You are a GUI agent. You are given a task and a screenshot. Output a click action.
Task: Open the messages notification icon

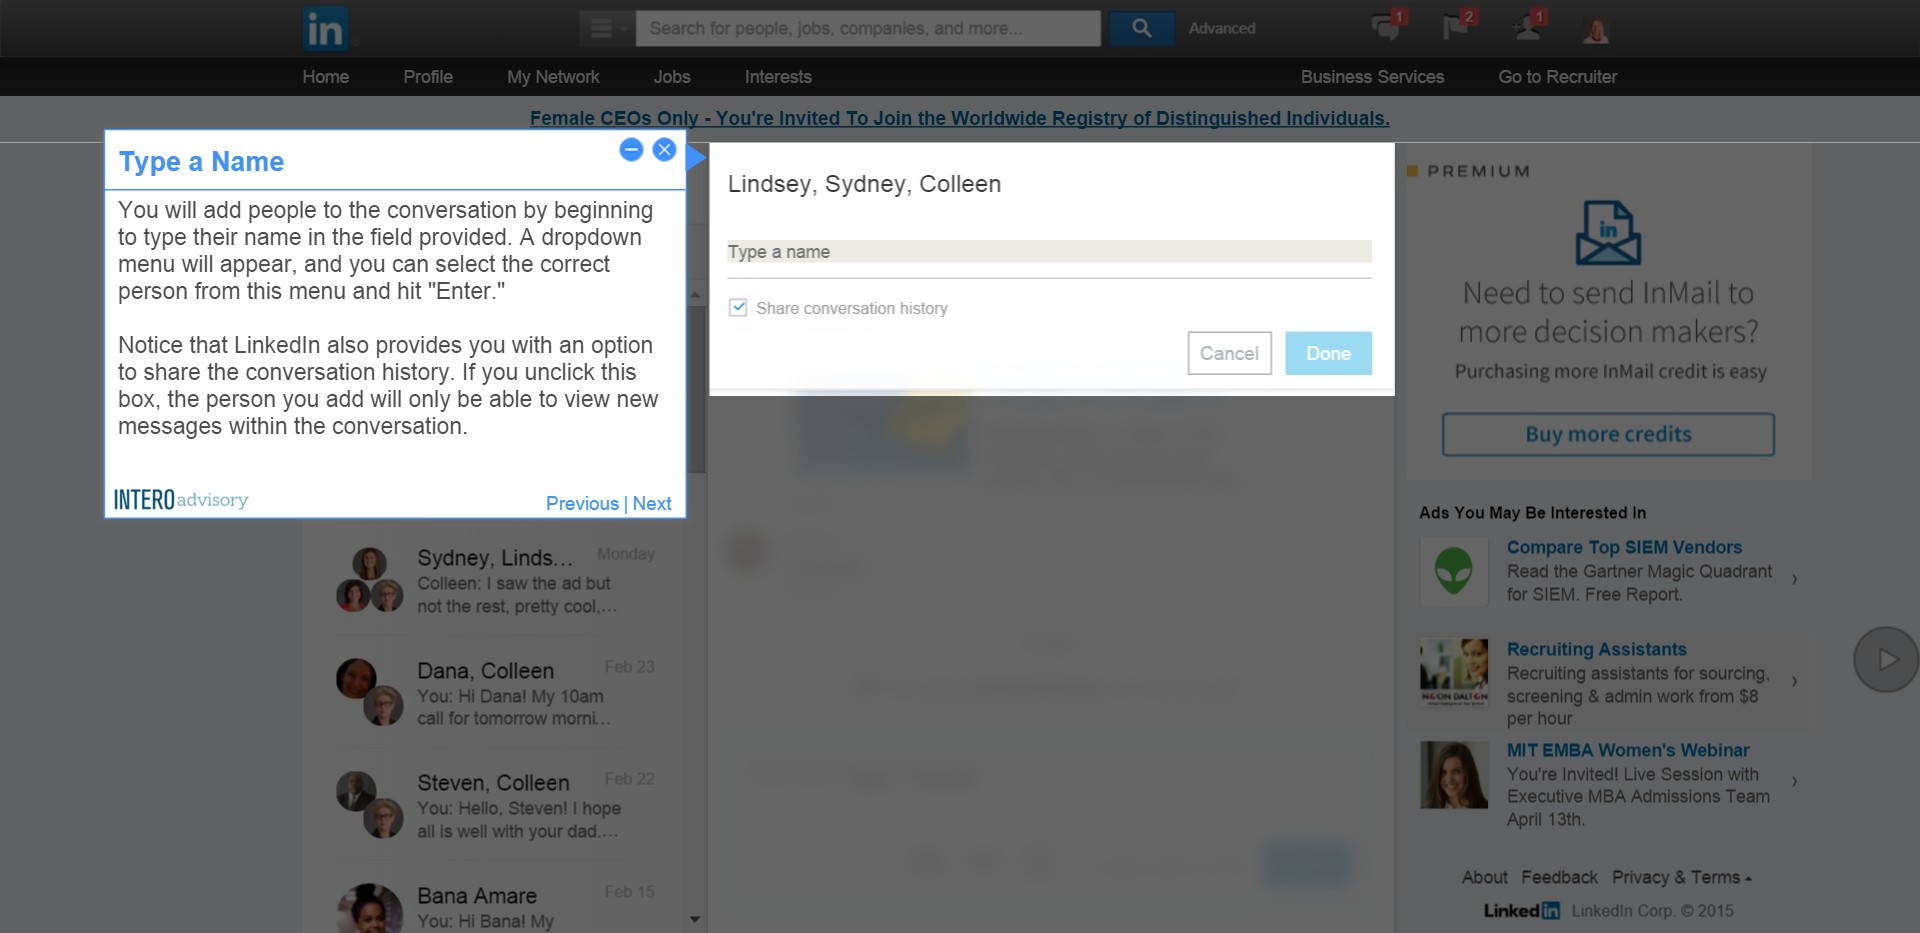click(1387, 26)
